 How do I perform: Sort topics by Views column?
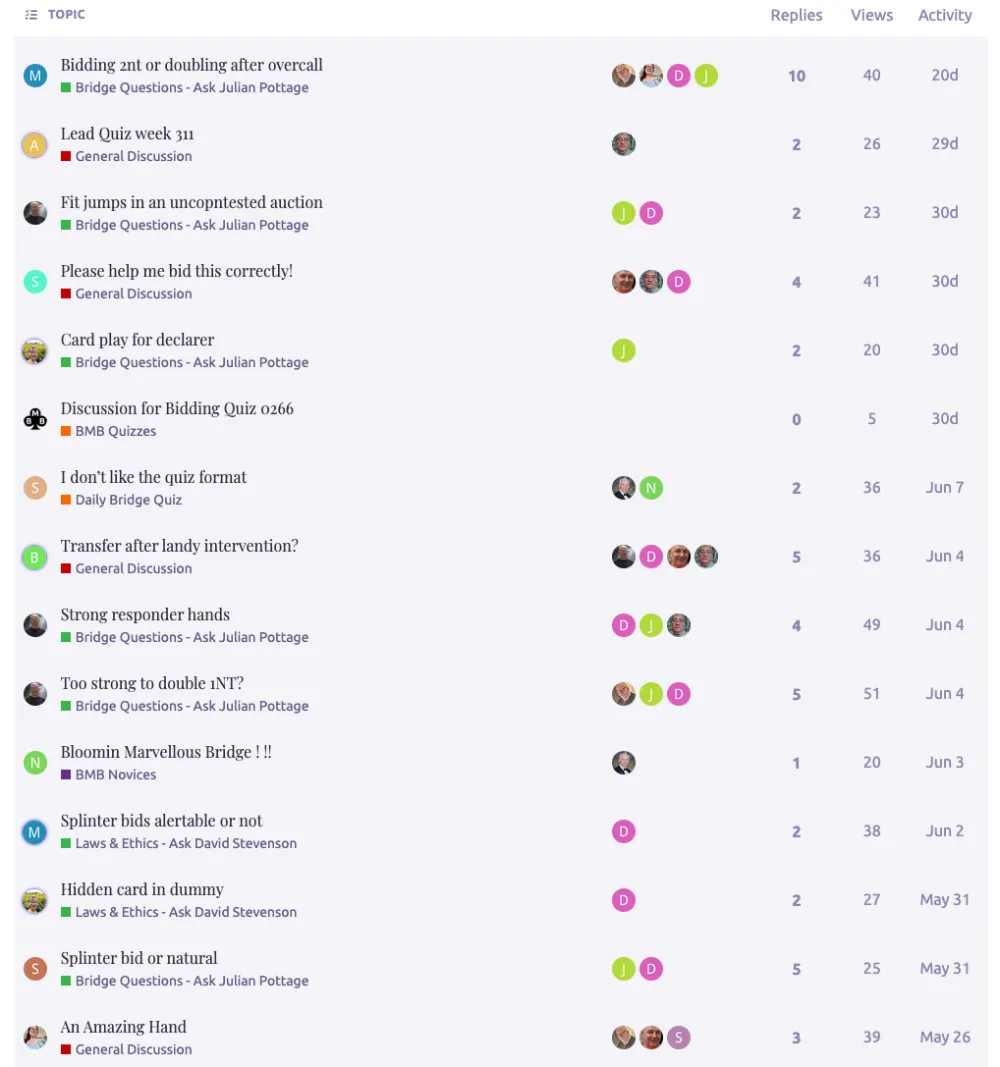871,15
